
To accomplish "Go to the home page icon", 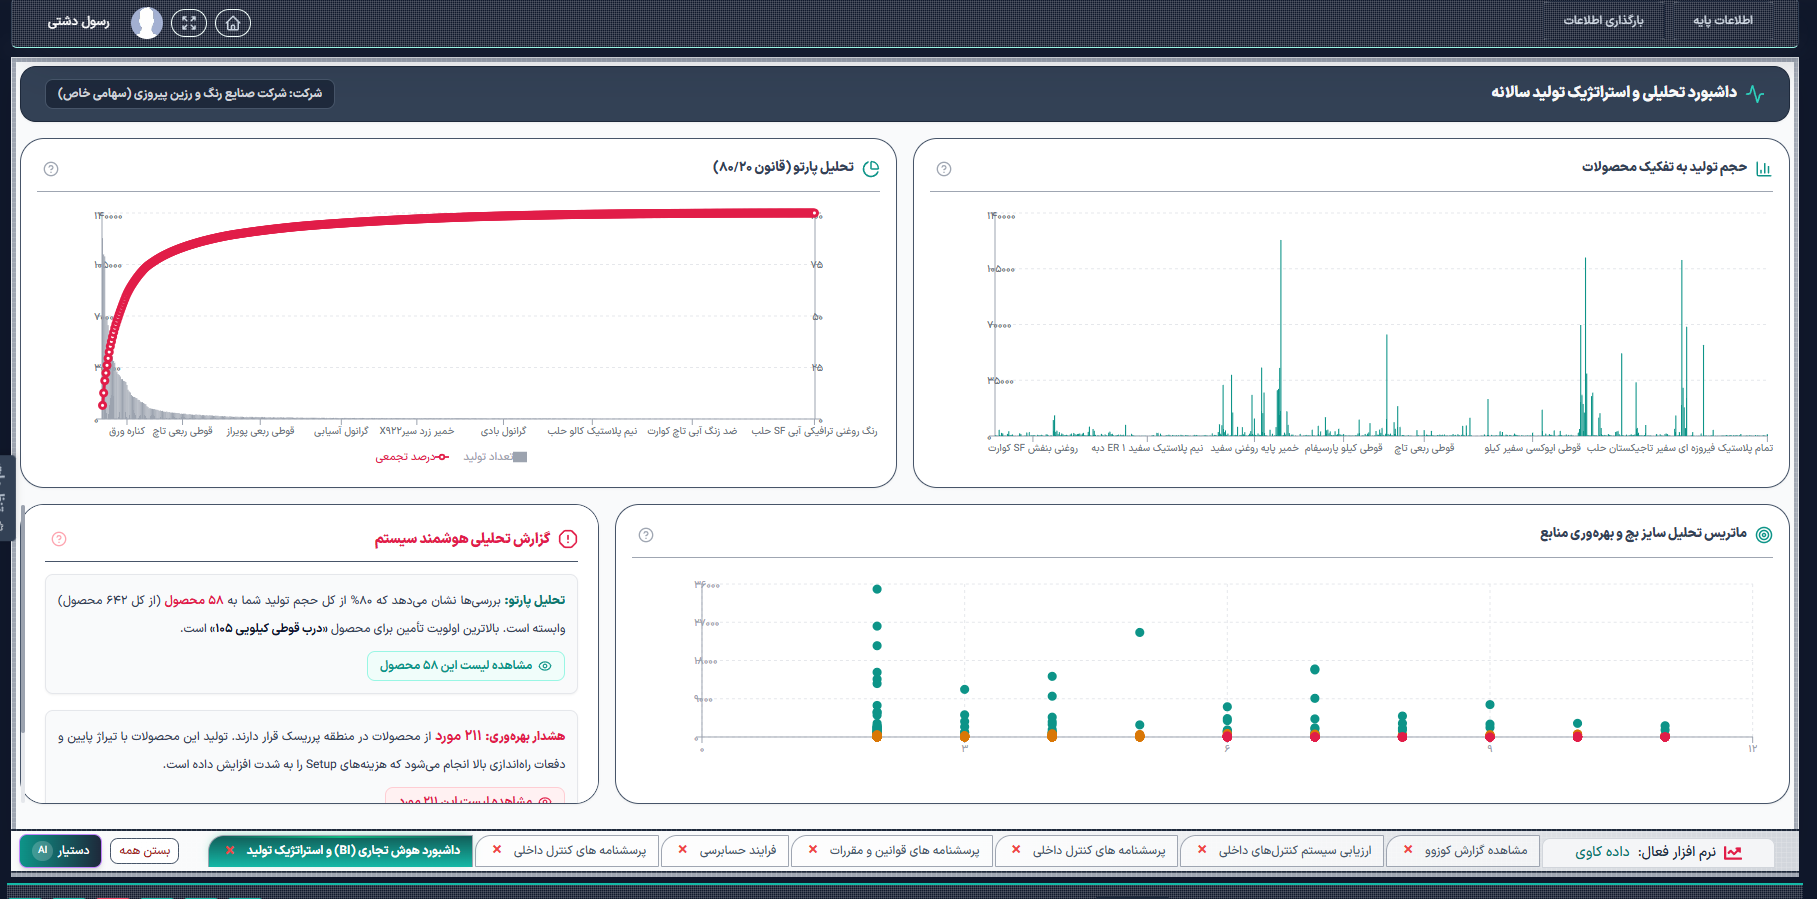I will click(233, 23).
